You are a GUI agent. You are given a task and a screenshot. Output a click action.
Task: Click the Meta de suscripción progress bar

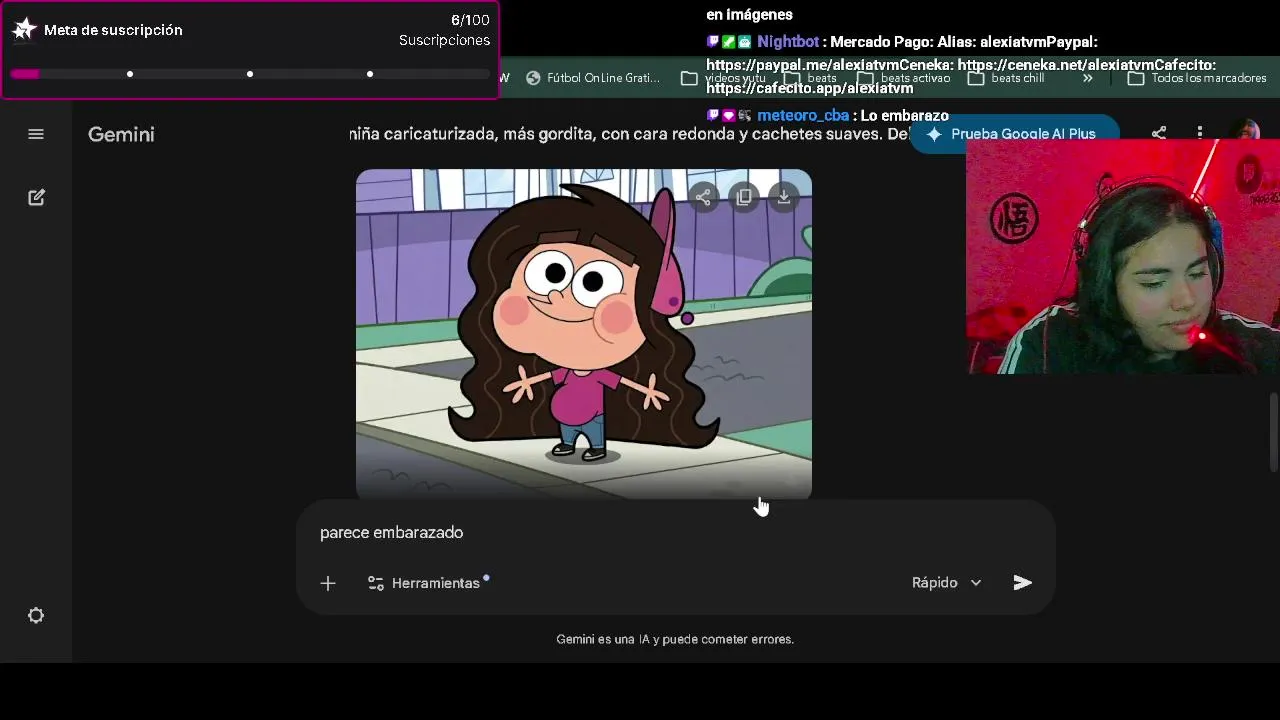[250, 74]
